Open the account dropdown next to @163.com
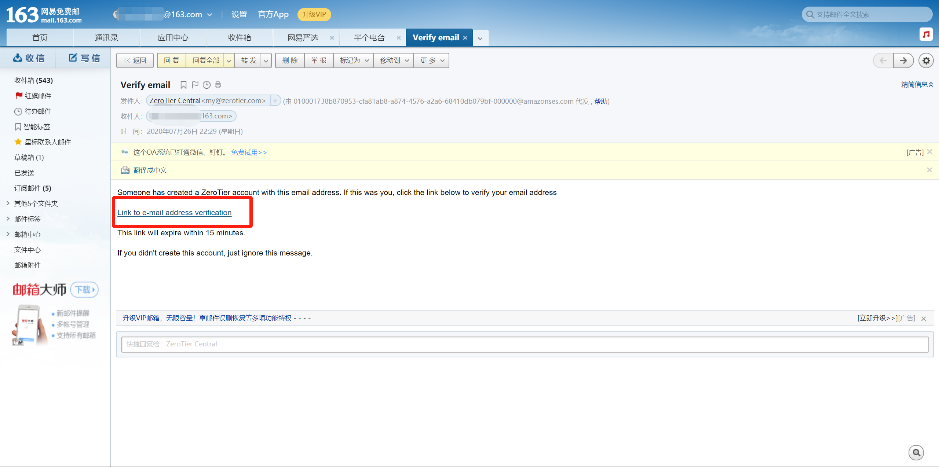The image size is (939, 467). click(x=208, y=14)
